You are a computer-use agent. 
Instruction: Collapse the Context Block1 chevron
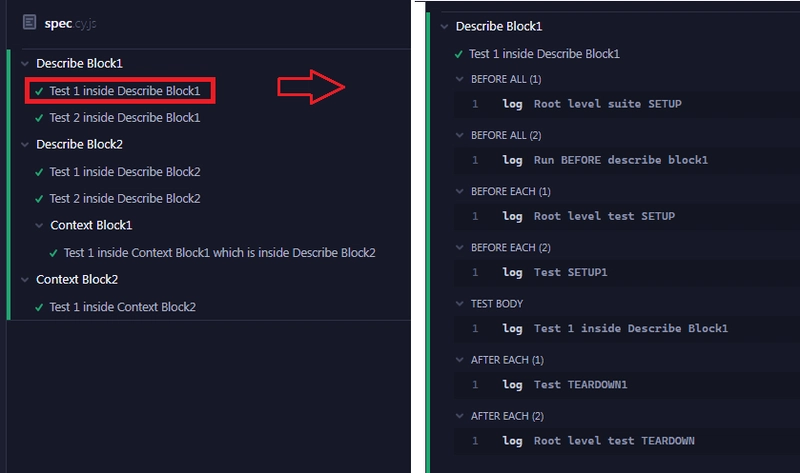39,226
